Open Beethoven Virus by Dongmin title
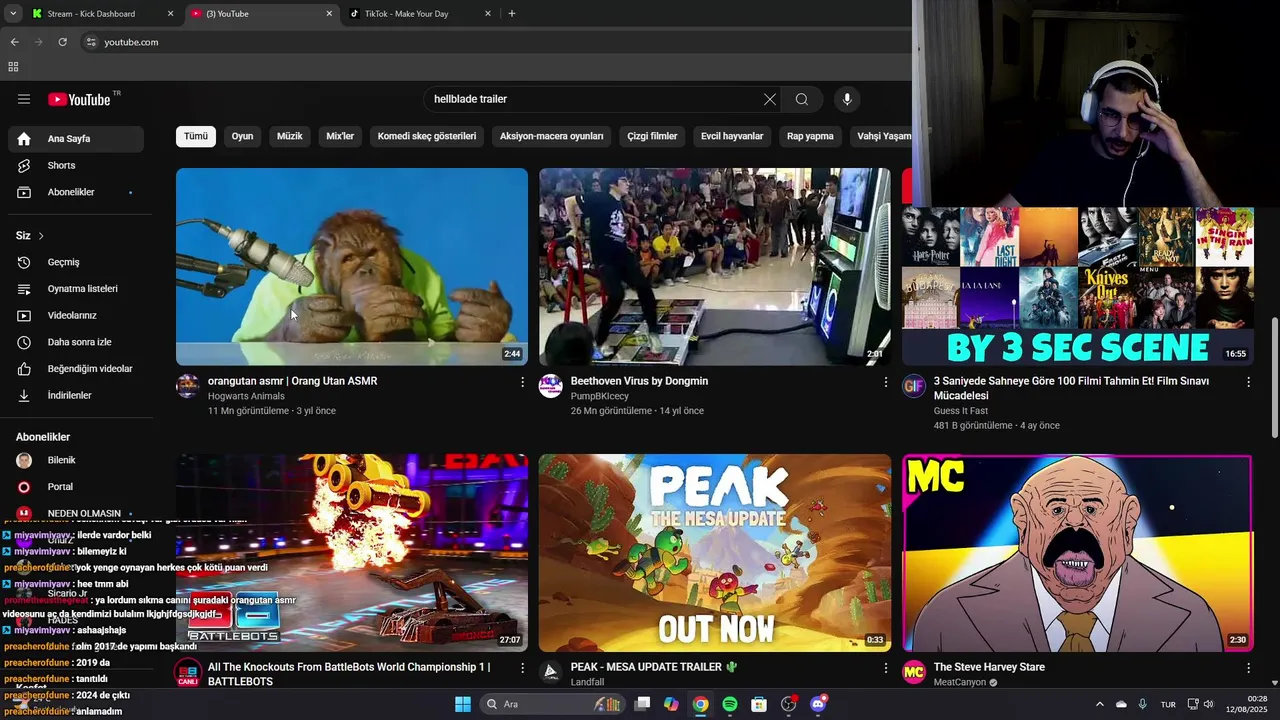 639,381
